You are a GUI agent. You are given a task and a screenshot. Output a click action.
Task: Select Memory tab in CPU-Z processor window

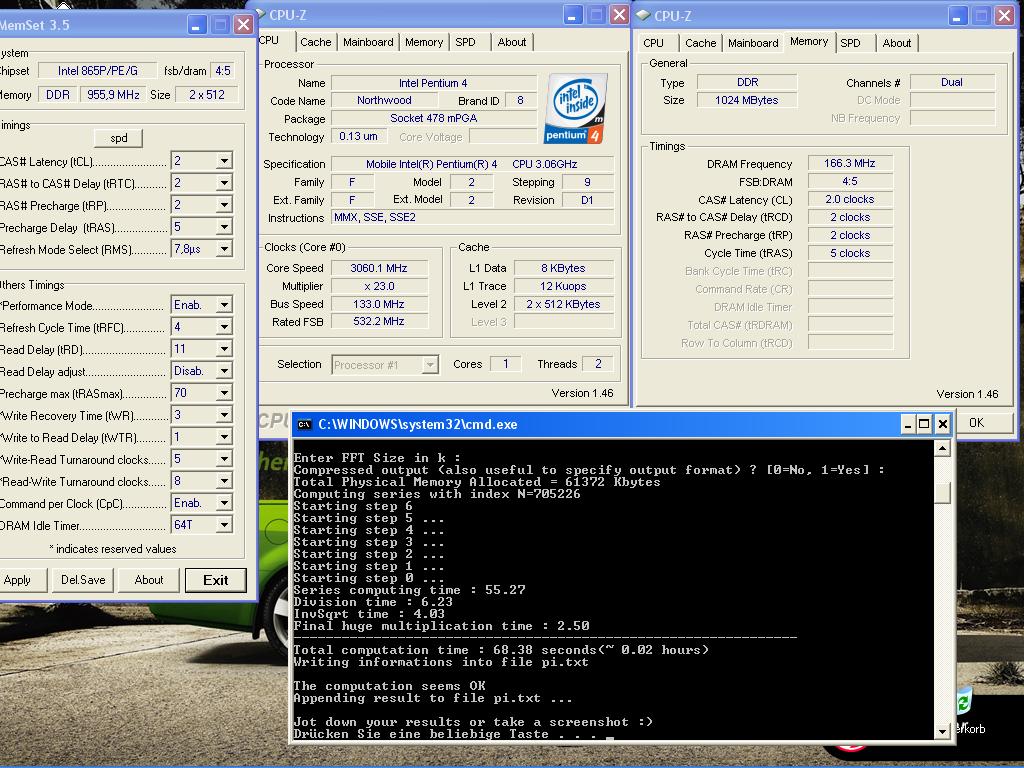(424, 42)
